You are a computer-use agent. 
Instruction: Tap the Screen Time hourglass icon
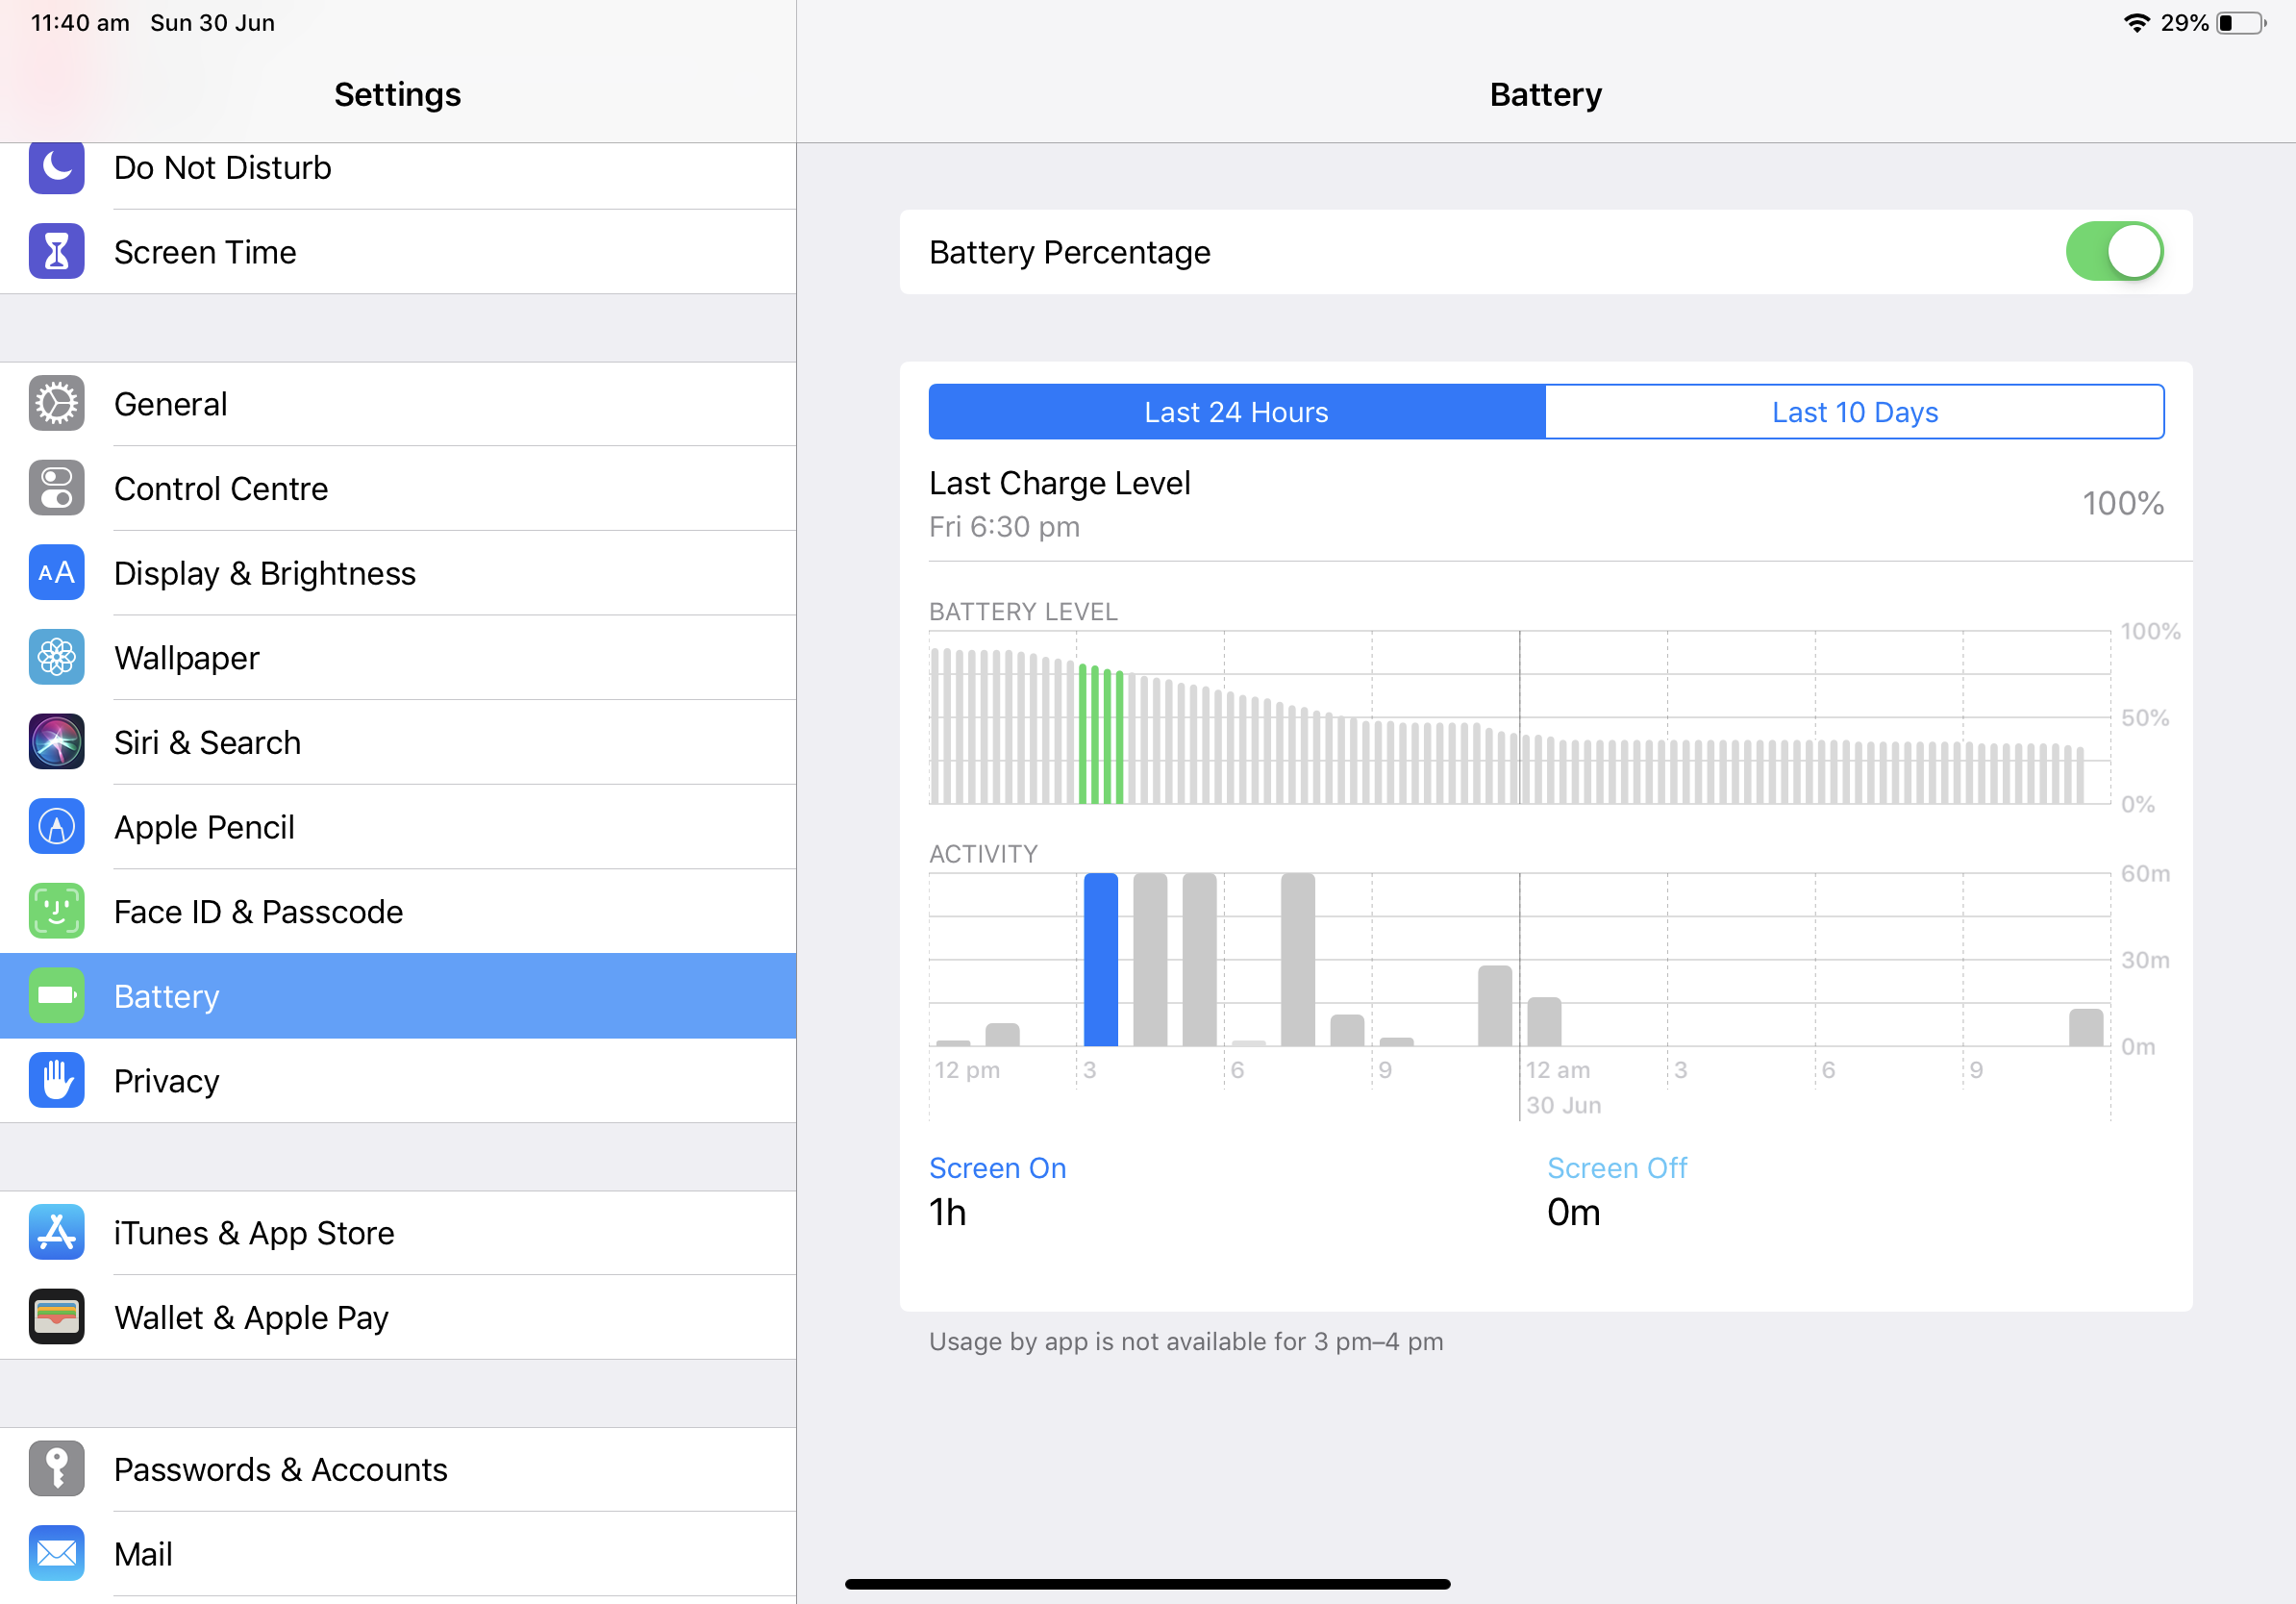[56, 252]
